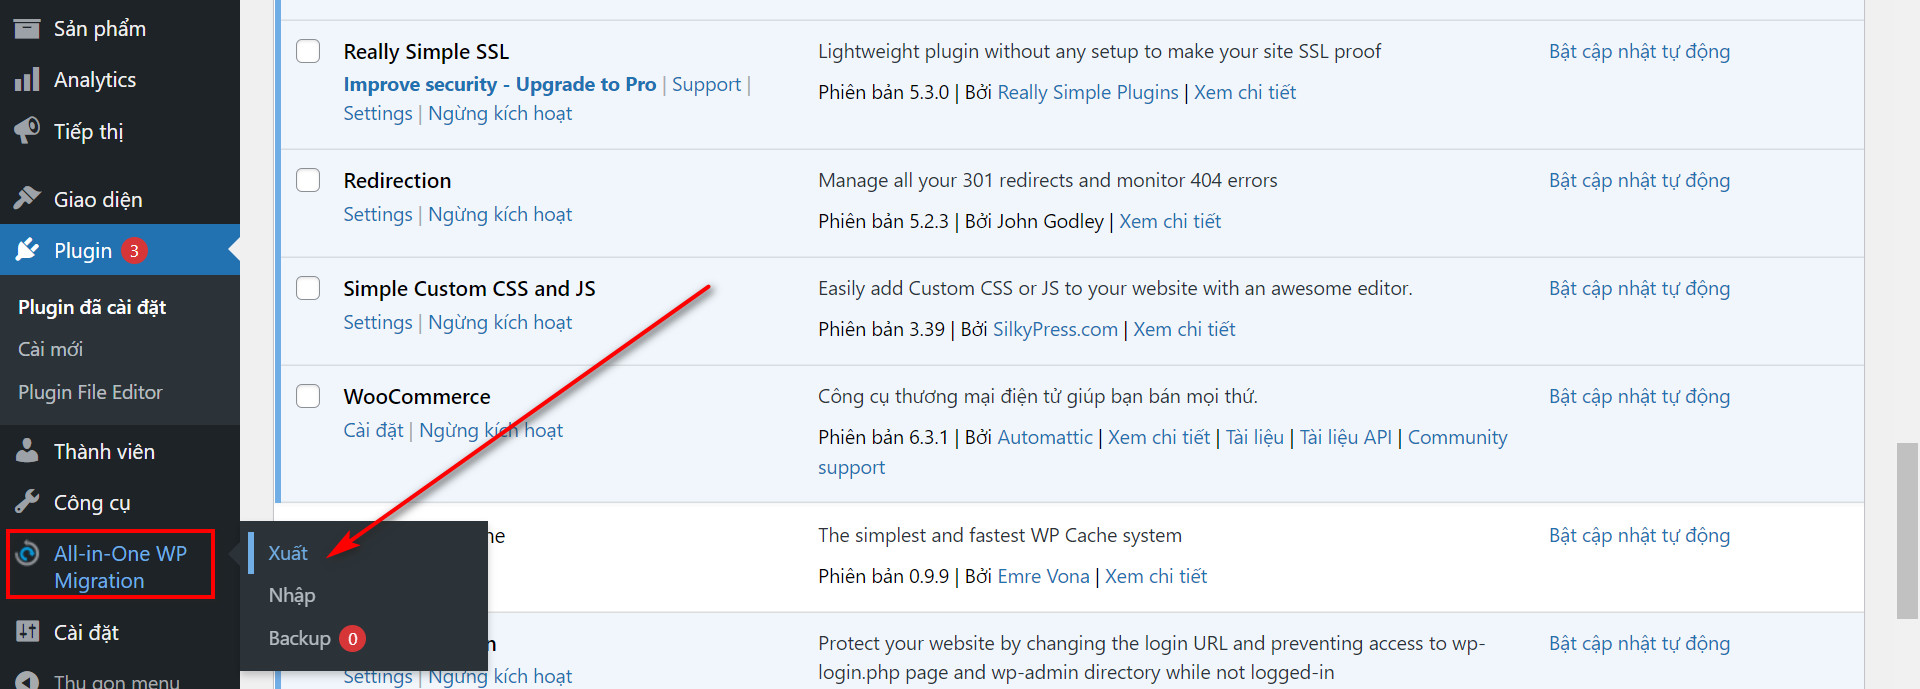This screenshot has width=1920, height=689.
Task: Choose Xuất from the migration submenu
Action: [x=288, y=553]
